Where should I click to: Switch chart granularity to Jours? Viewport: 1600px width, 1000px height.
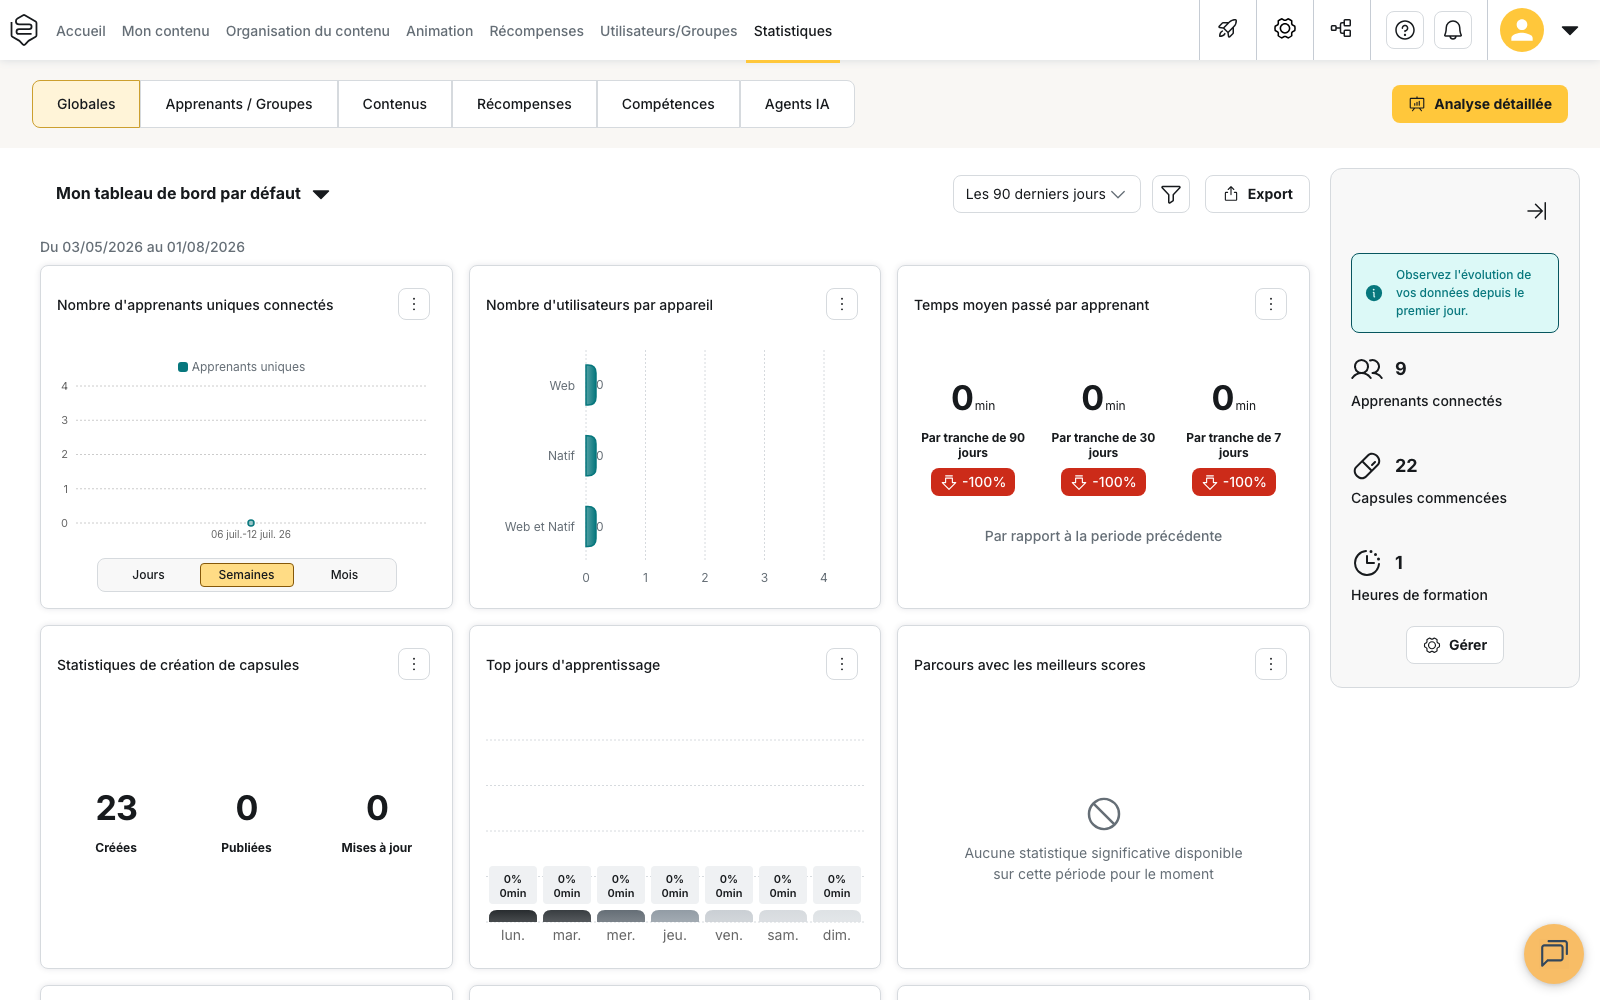pyautogui.click(x=149, y=575)
